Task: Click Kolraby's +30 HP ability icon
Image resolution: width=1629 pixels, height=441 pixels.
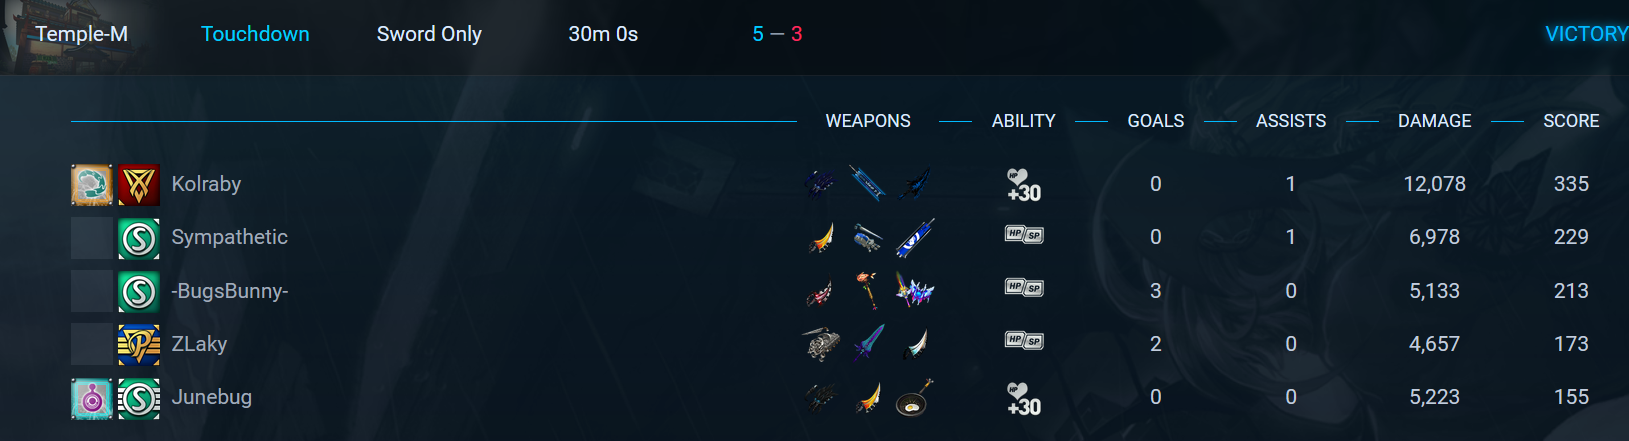Action: 1023,185
